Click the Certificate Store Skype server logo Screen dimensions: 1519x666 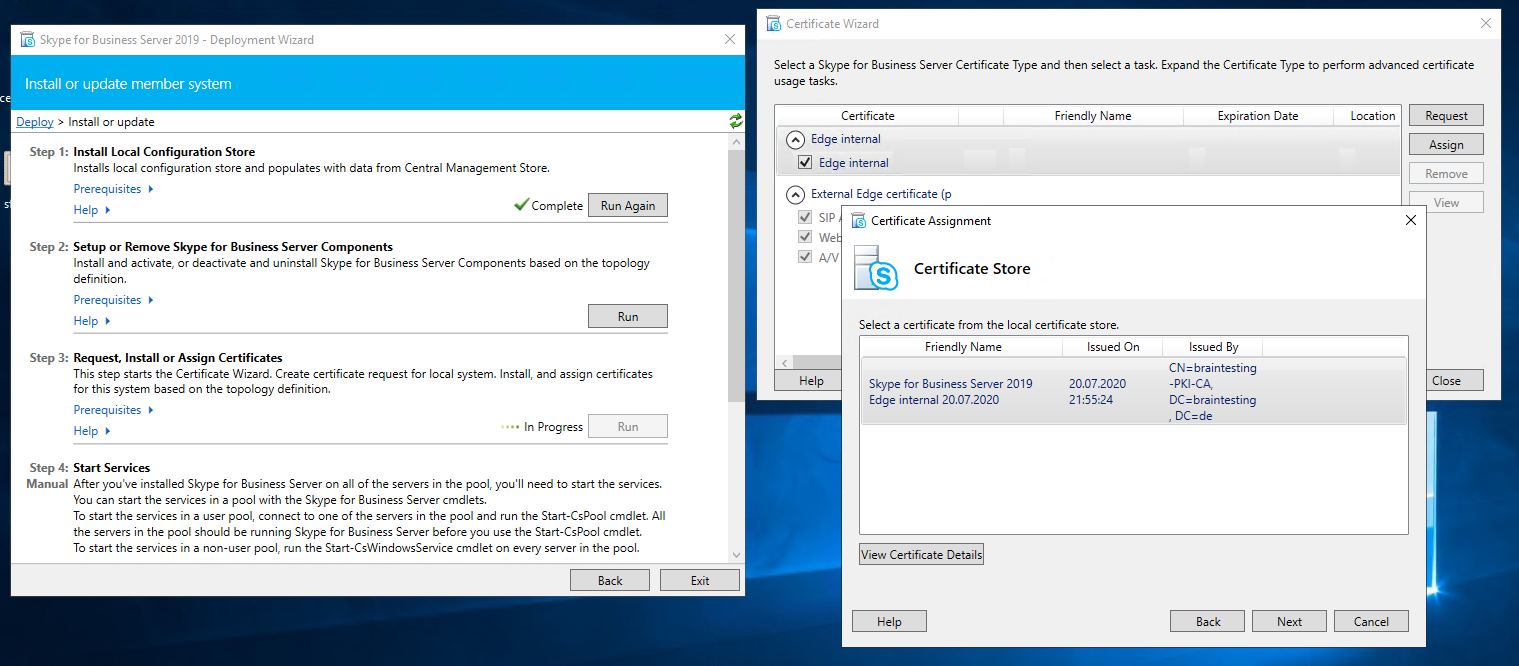tap(876, 268)
